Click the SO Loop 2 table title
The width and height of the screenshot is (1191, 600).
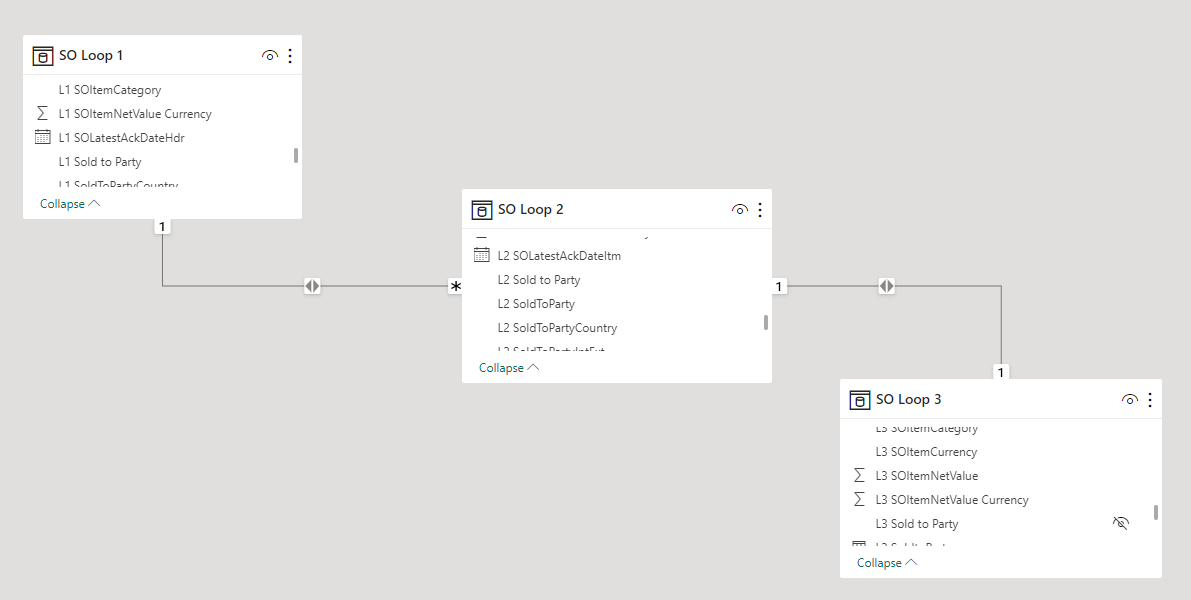click(x=530, y=210)
